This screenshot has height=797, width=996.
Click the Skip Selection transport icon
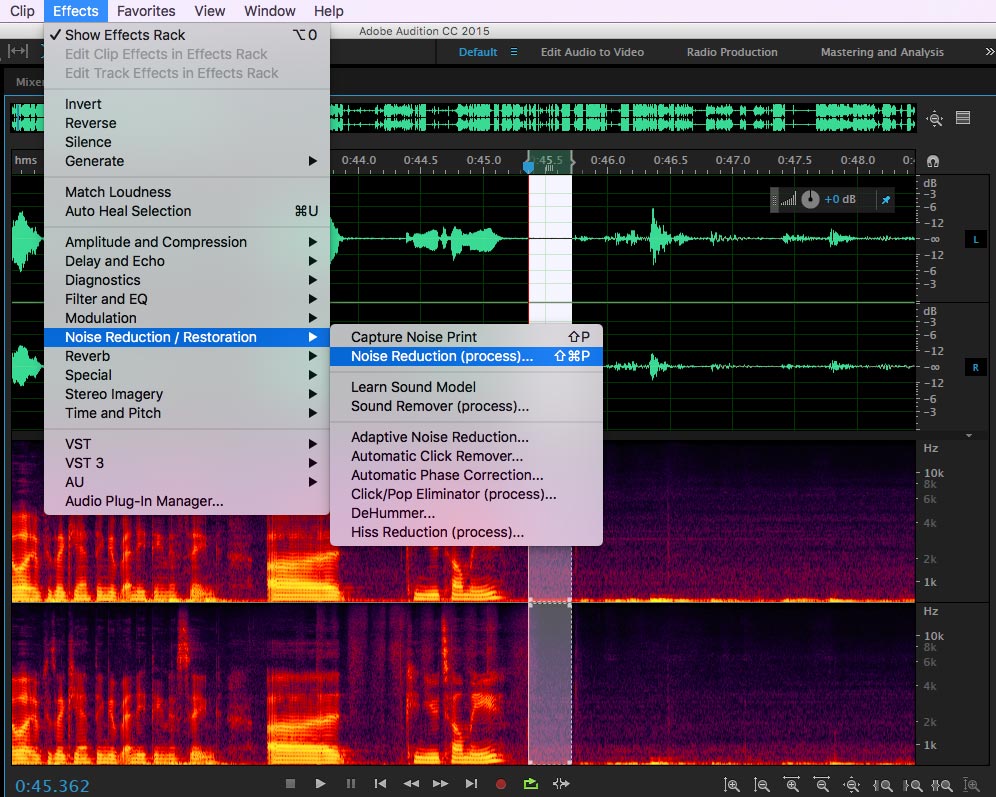click(561, 784)
